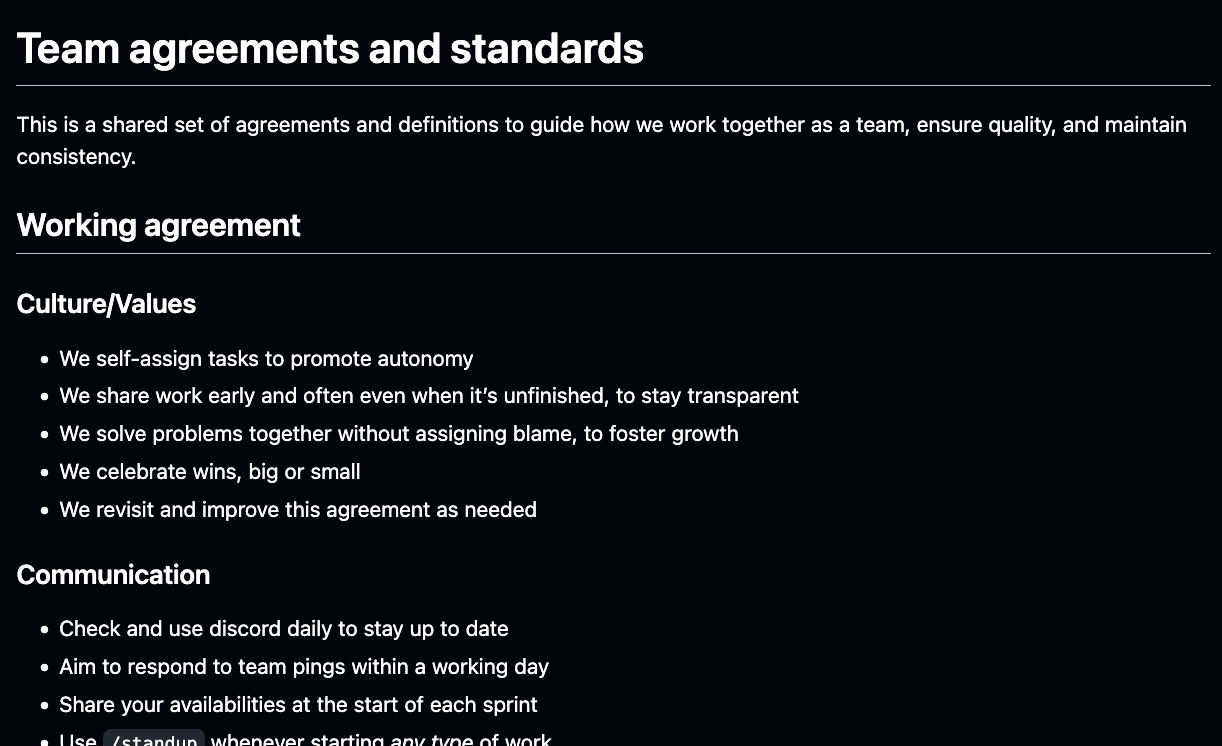Click "We celebrate wins, big or small"

[x=209, y=472]
